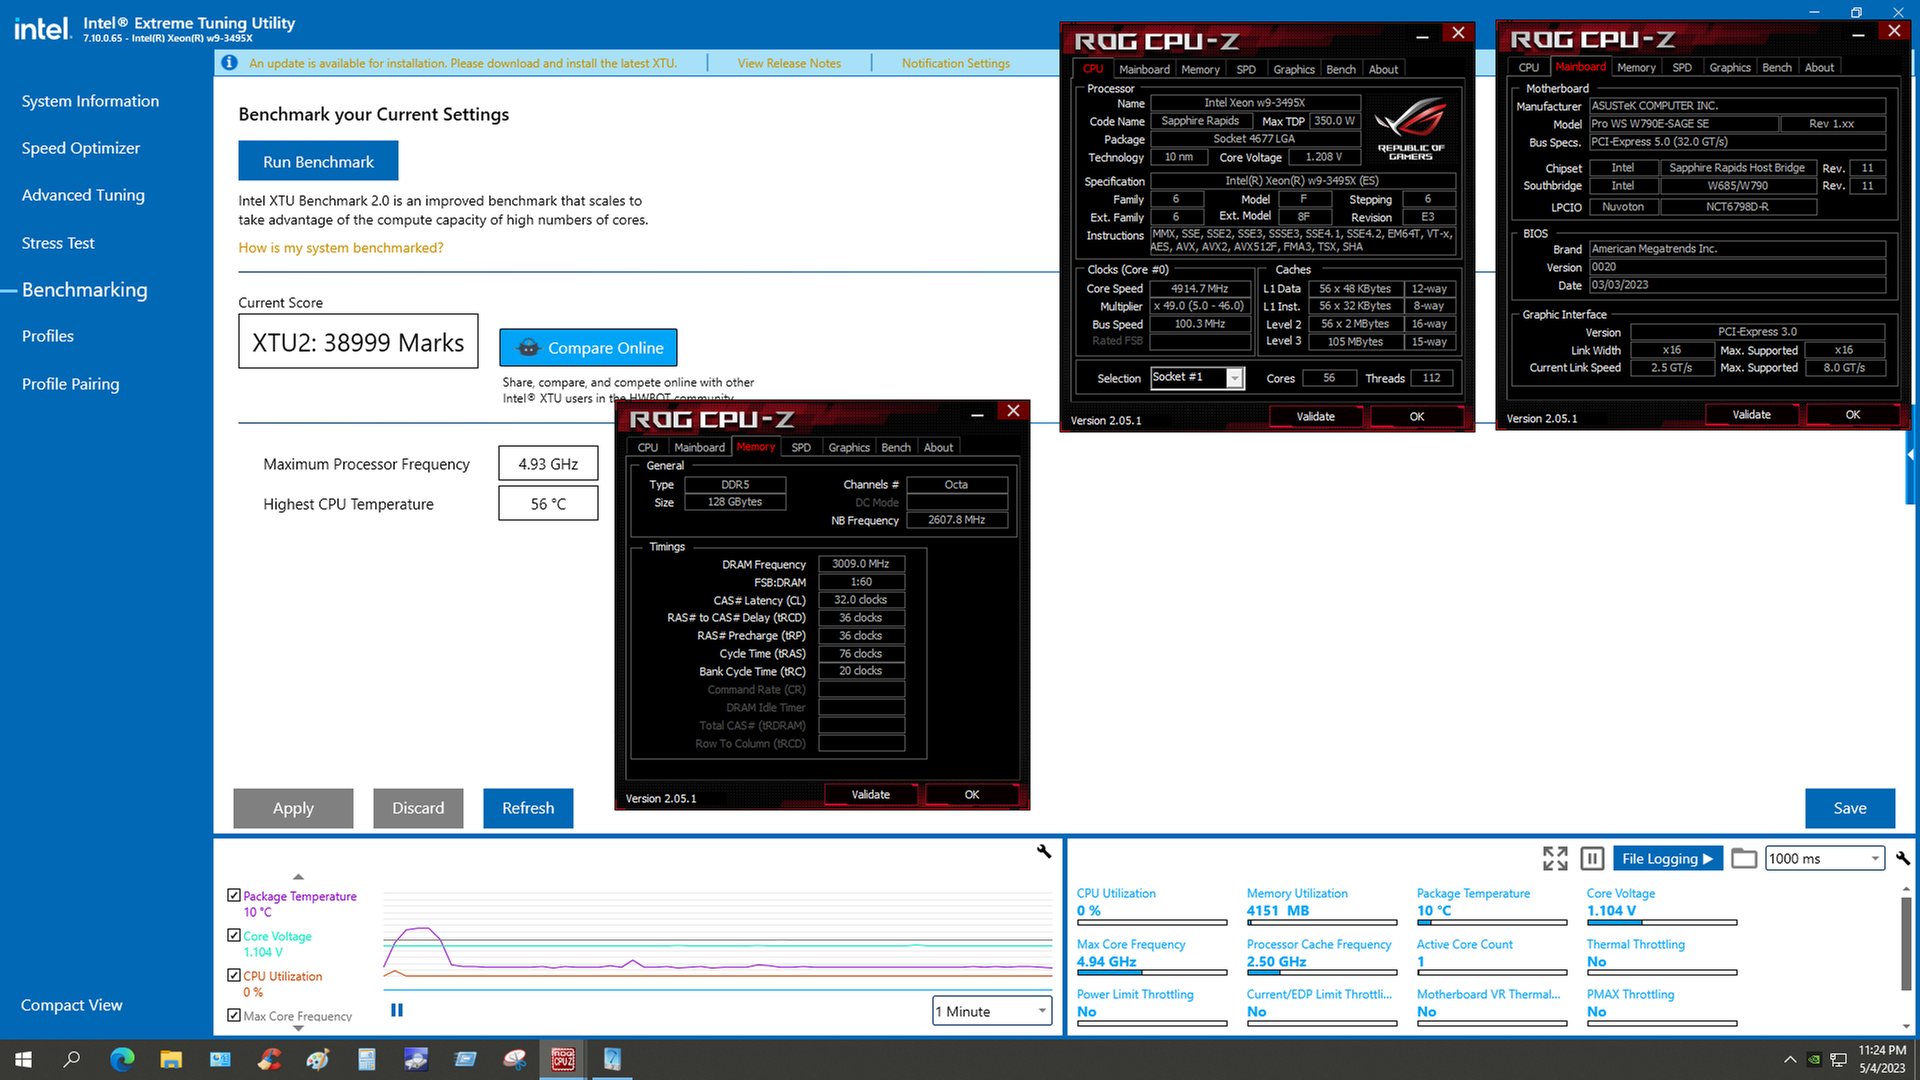The width and height of the screenshot is (1920, 1080).
Task: Click View Release Notes link
Action: click(x=789, y=63)
